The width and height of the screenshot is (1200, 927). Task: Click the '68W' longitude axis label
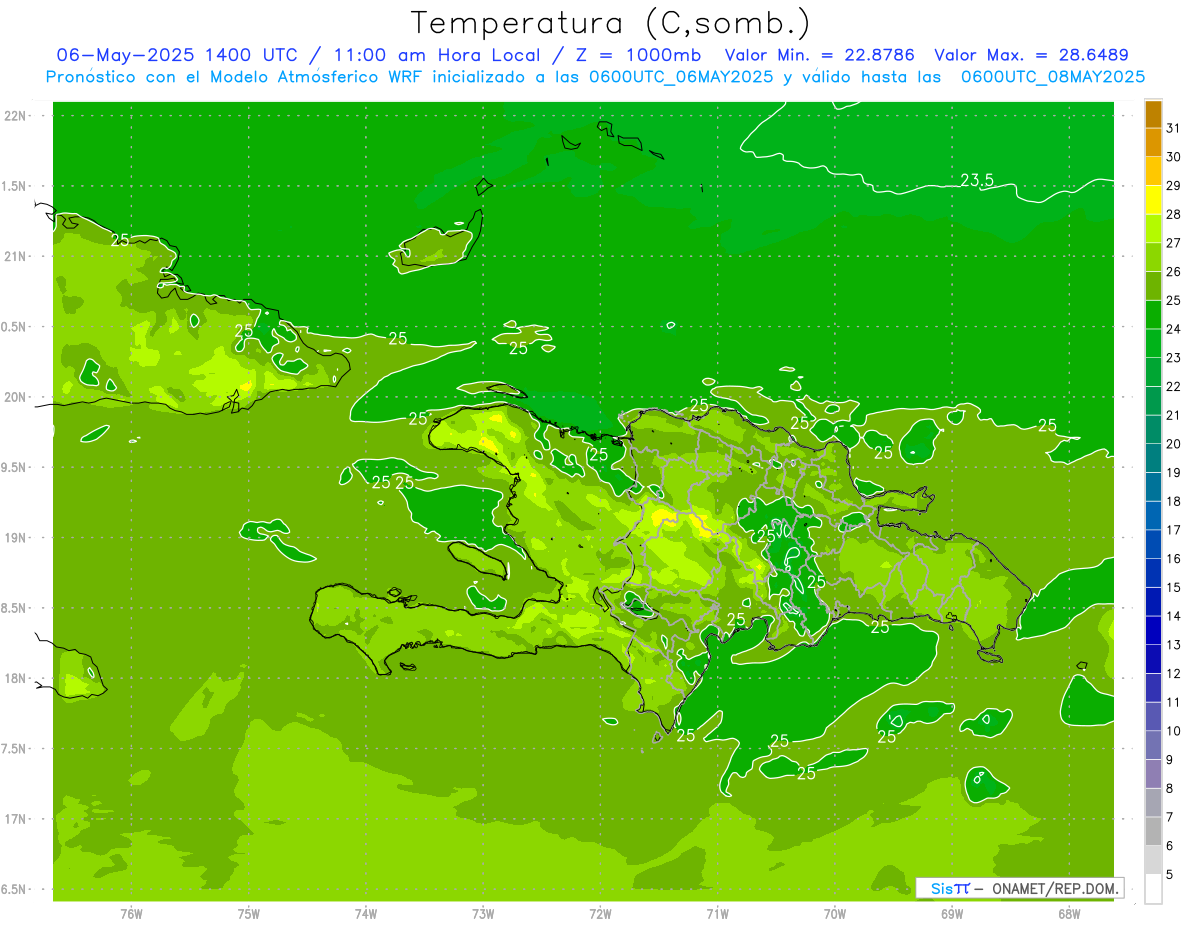coord(1069,914)
